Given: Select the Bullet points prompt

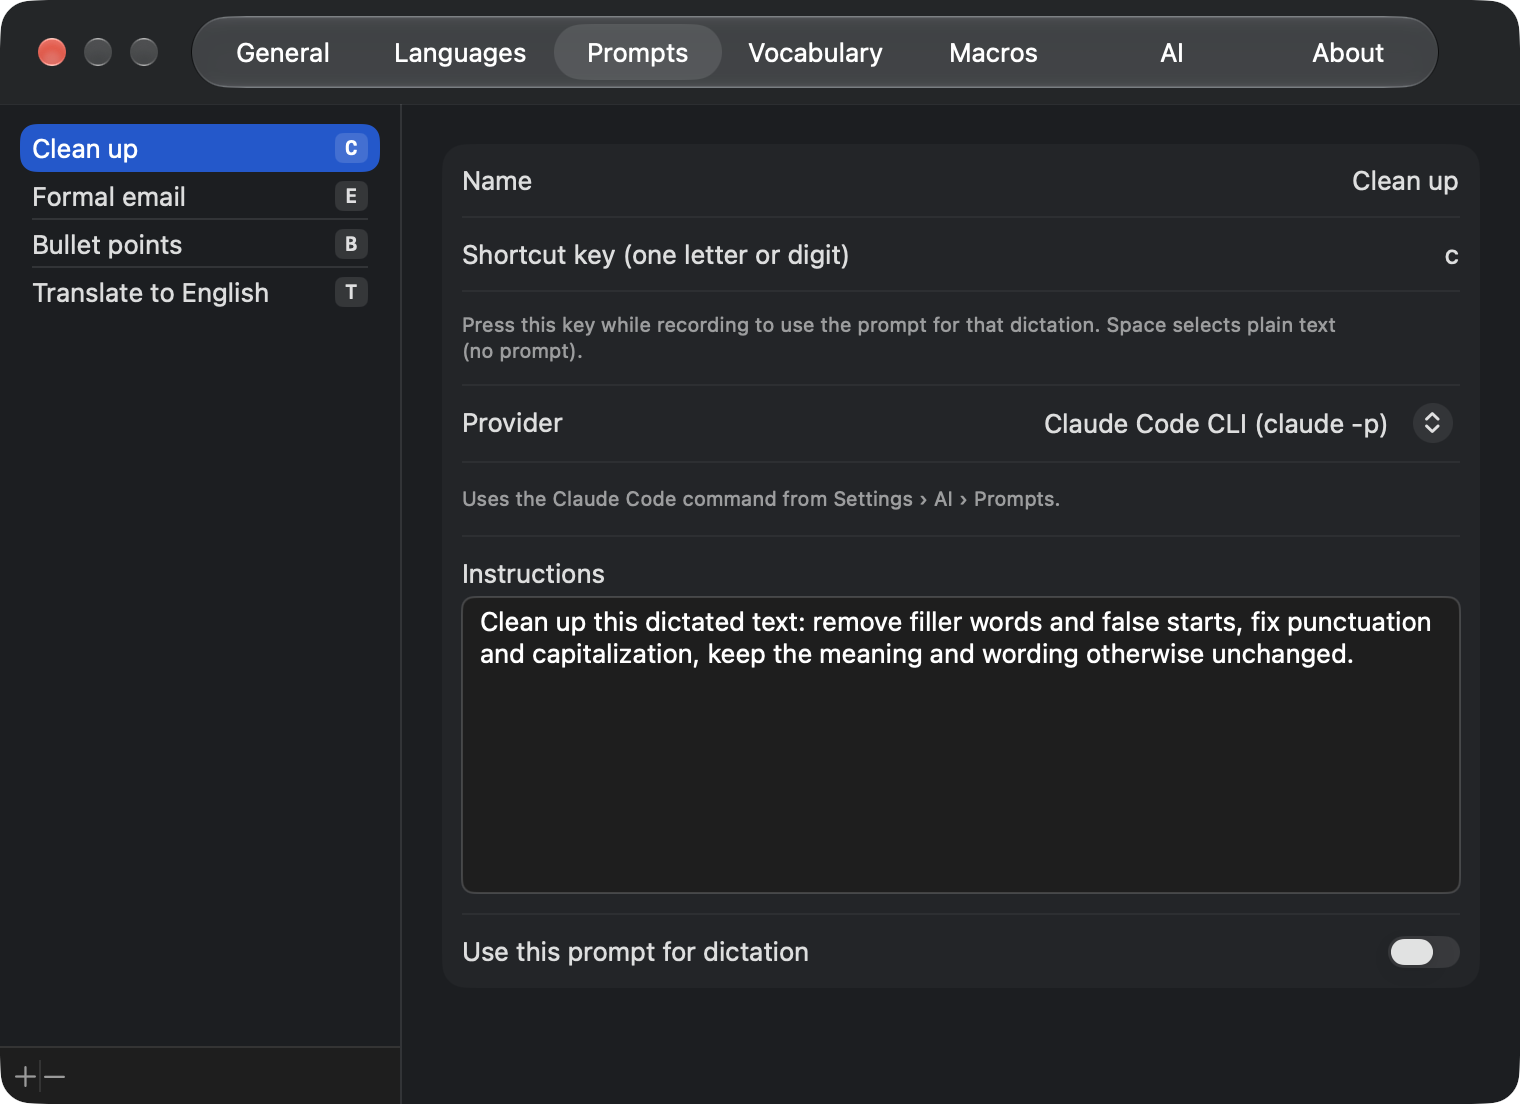Looking at the screenshot, I should coord(200,244).
